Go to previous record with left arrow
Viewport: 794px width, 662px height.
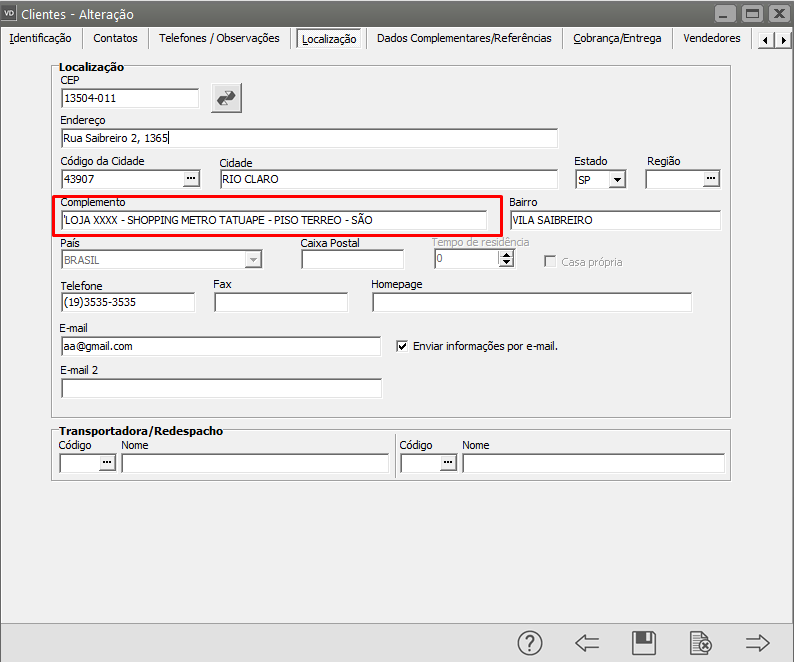click(587, 643)
